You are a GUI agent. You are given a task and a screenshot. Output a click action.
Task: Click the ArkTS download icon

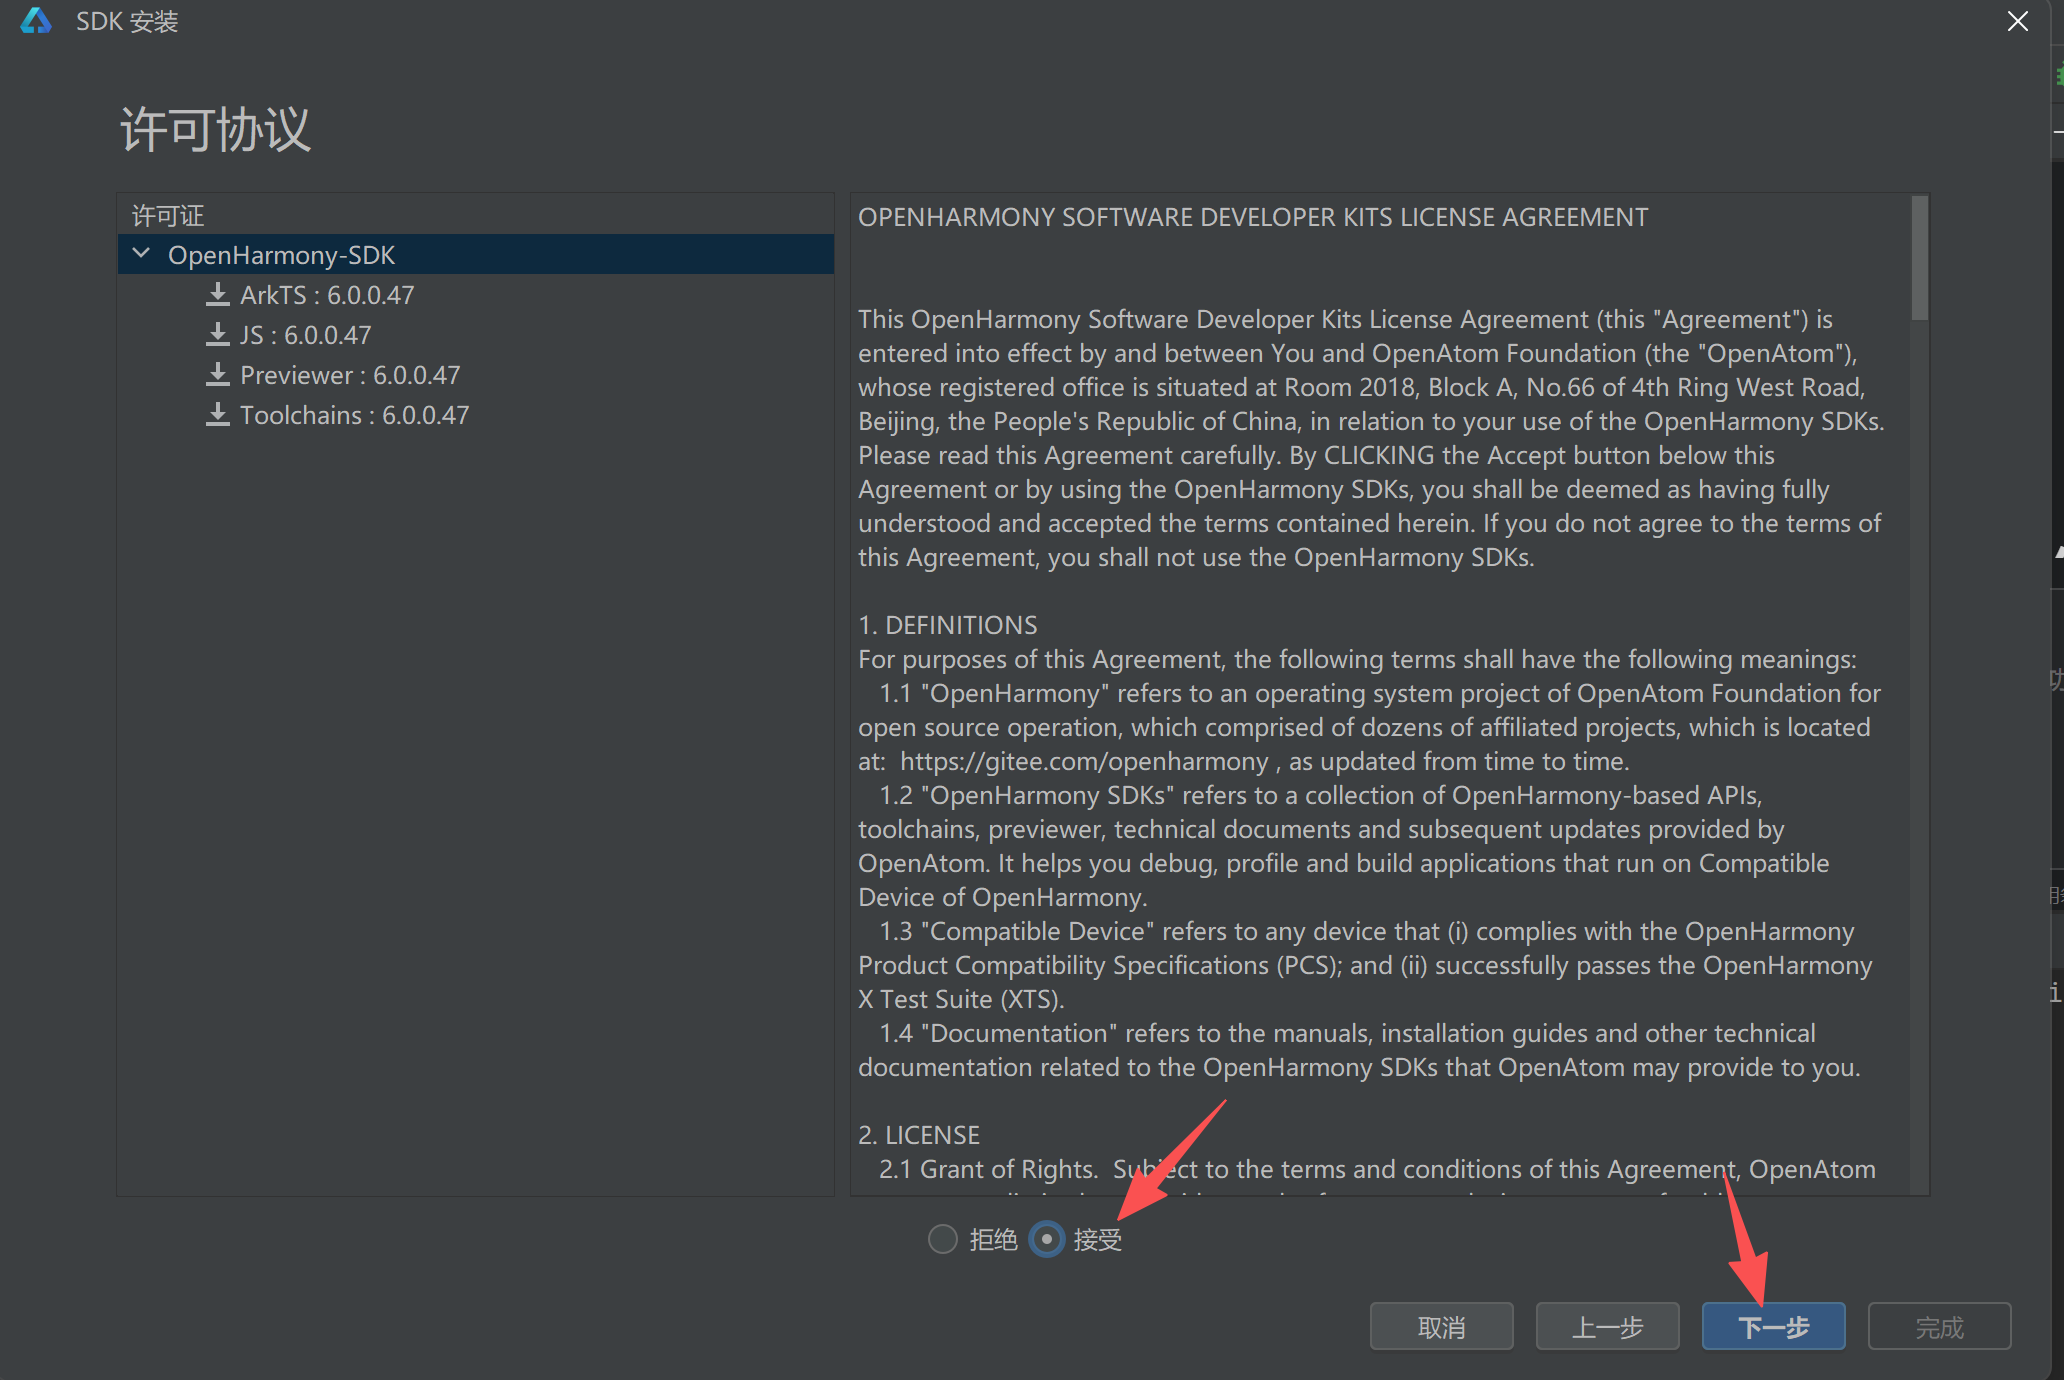pyautogui.click(x=217, y=295)
